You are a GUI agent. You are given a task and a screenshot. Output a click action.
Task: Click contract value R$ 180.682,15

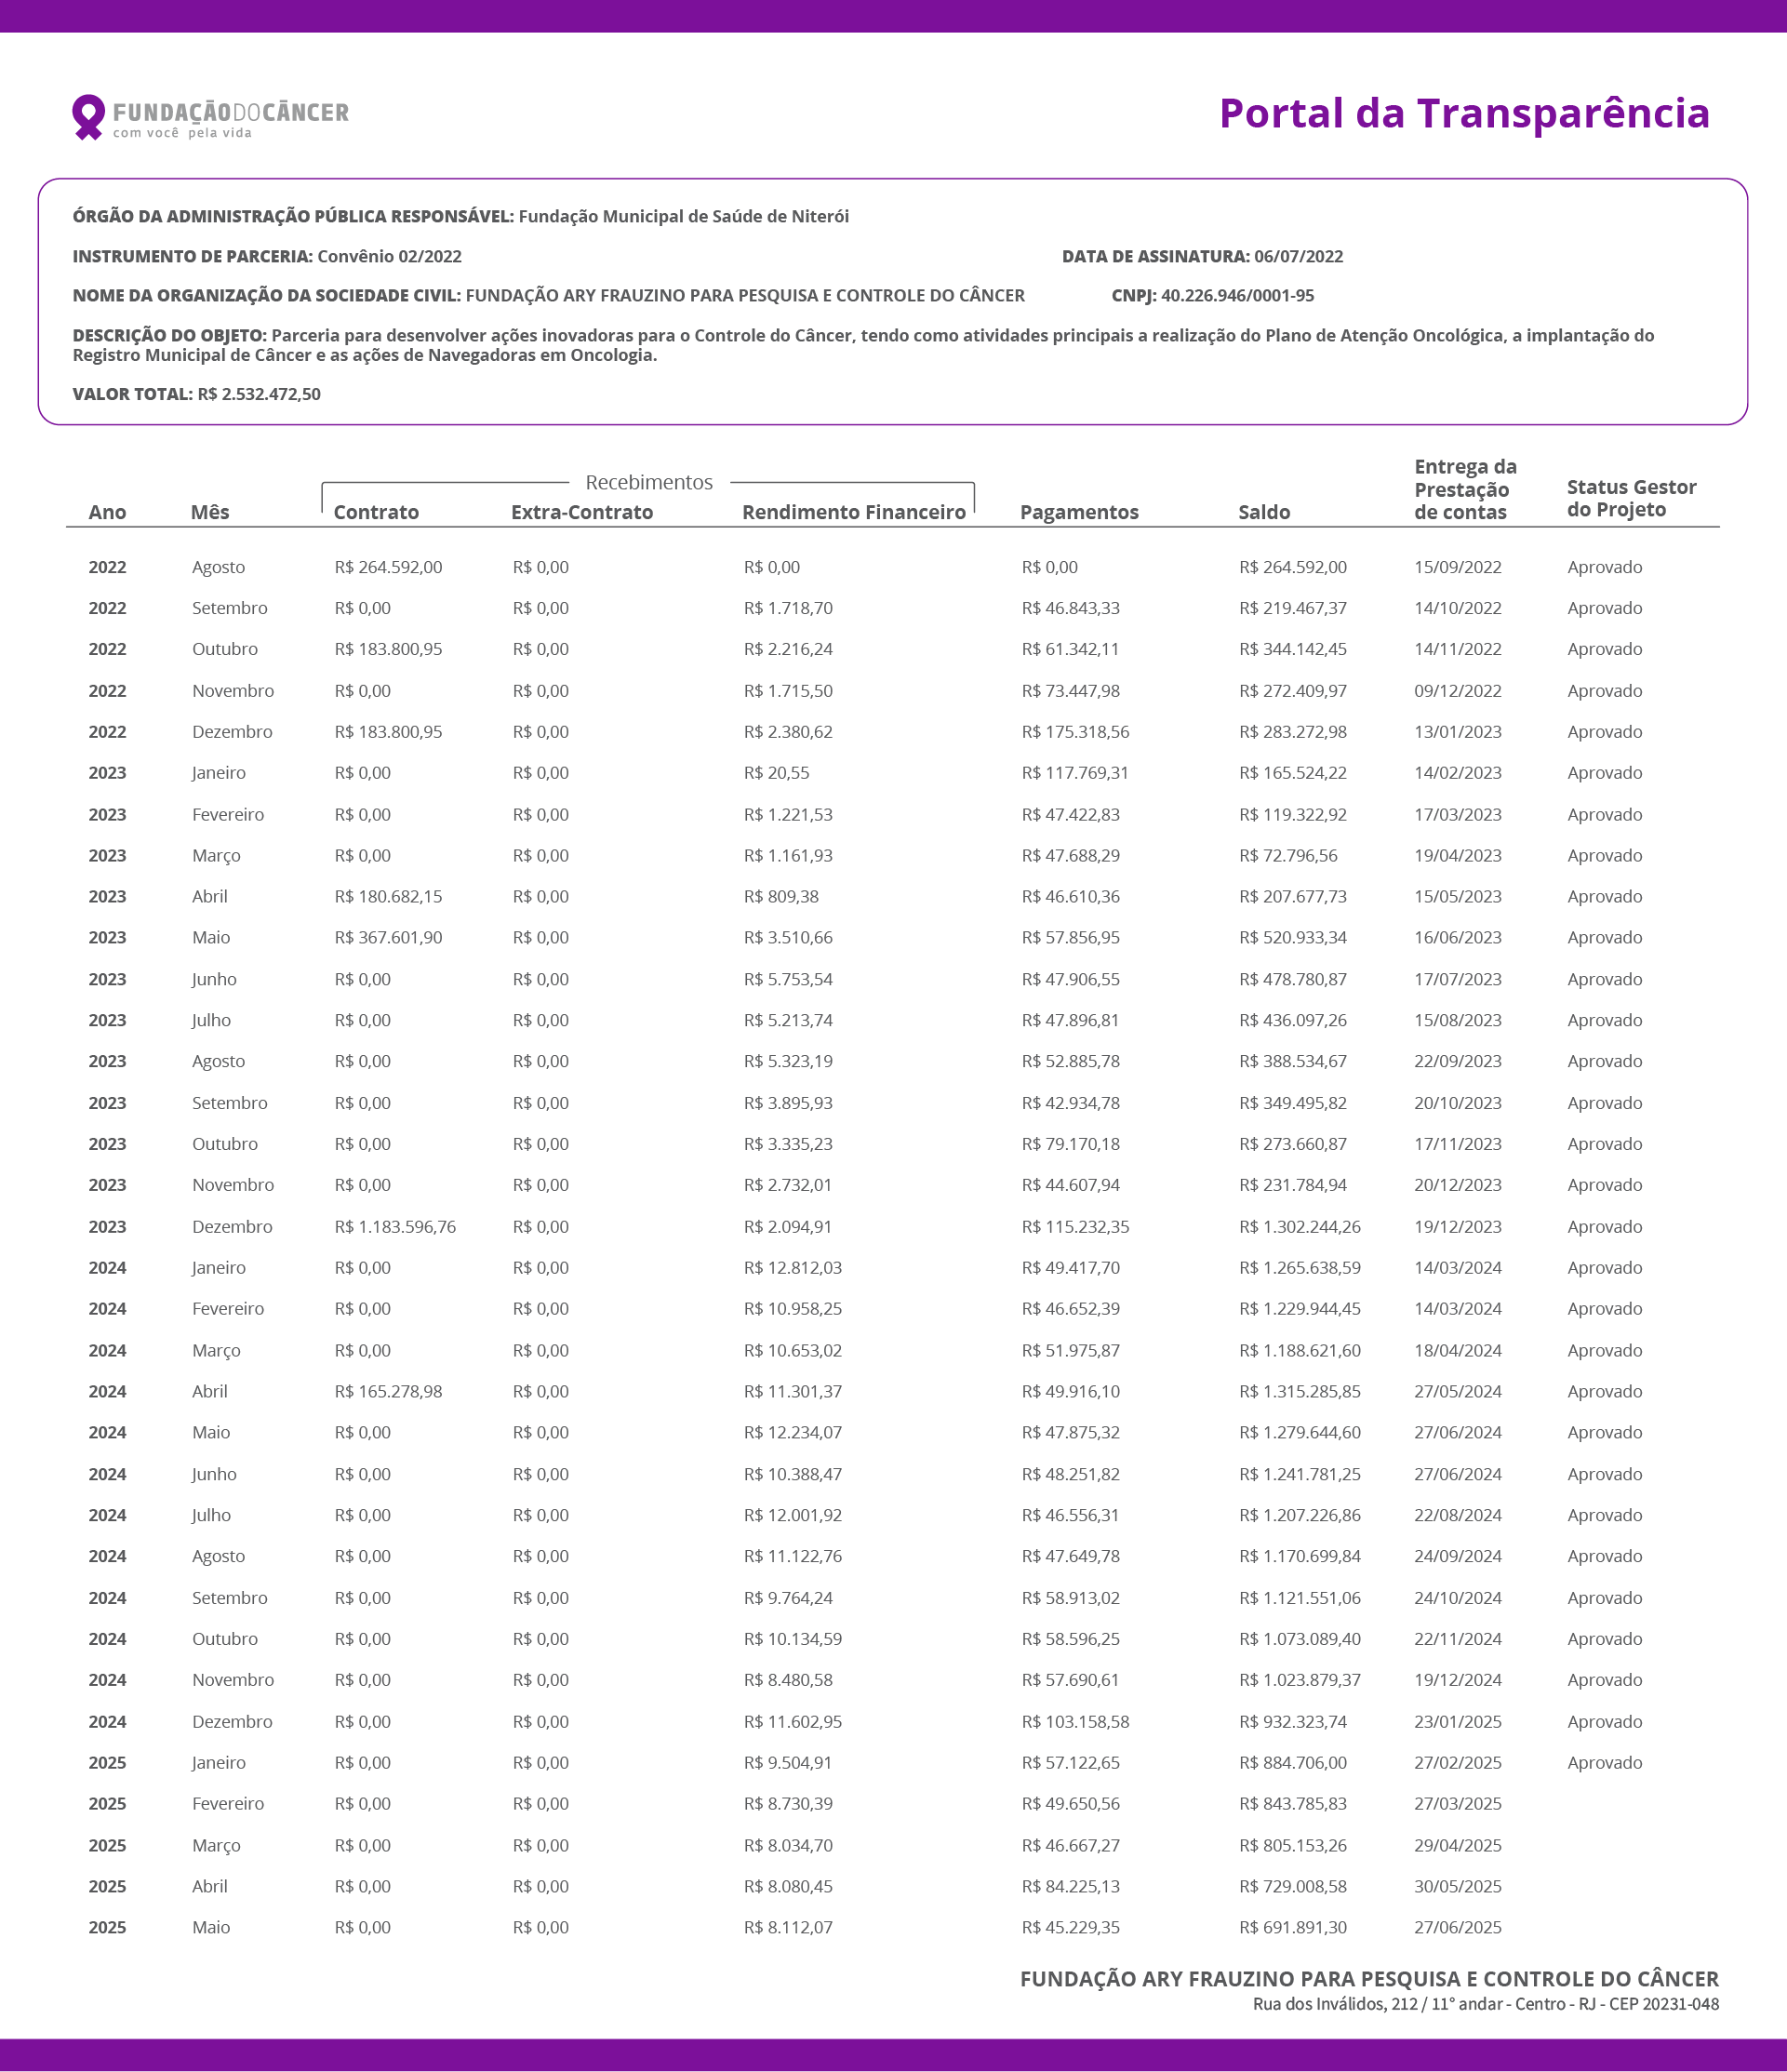pyautogui.click(x=388, y=897)
